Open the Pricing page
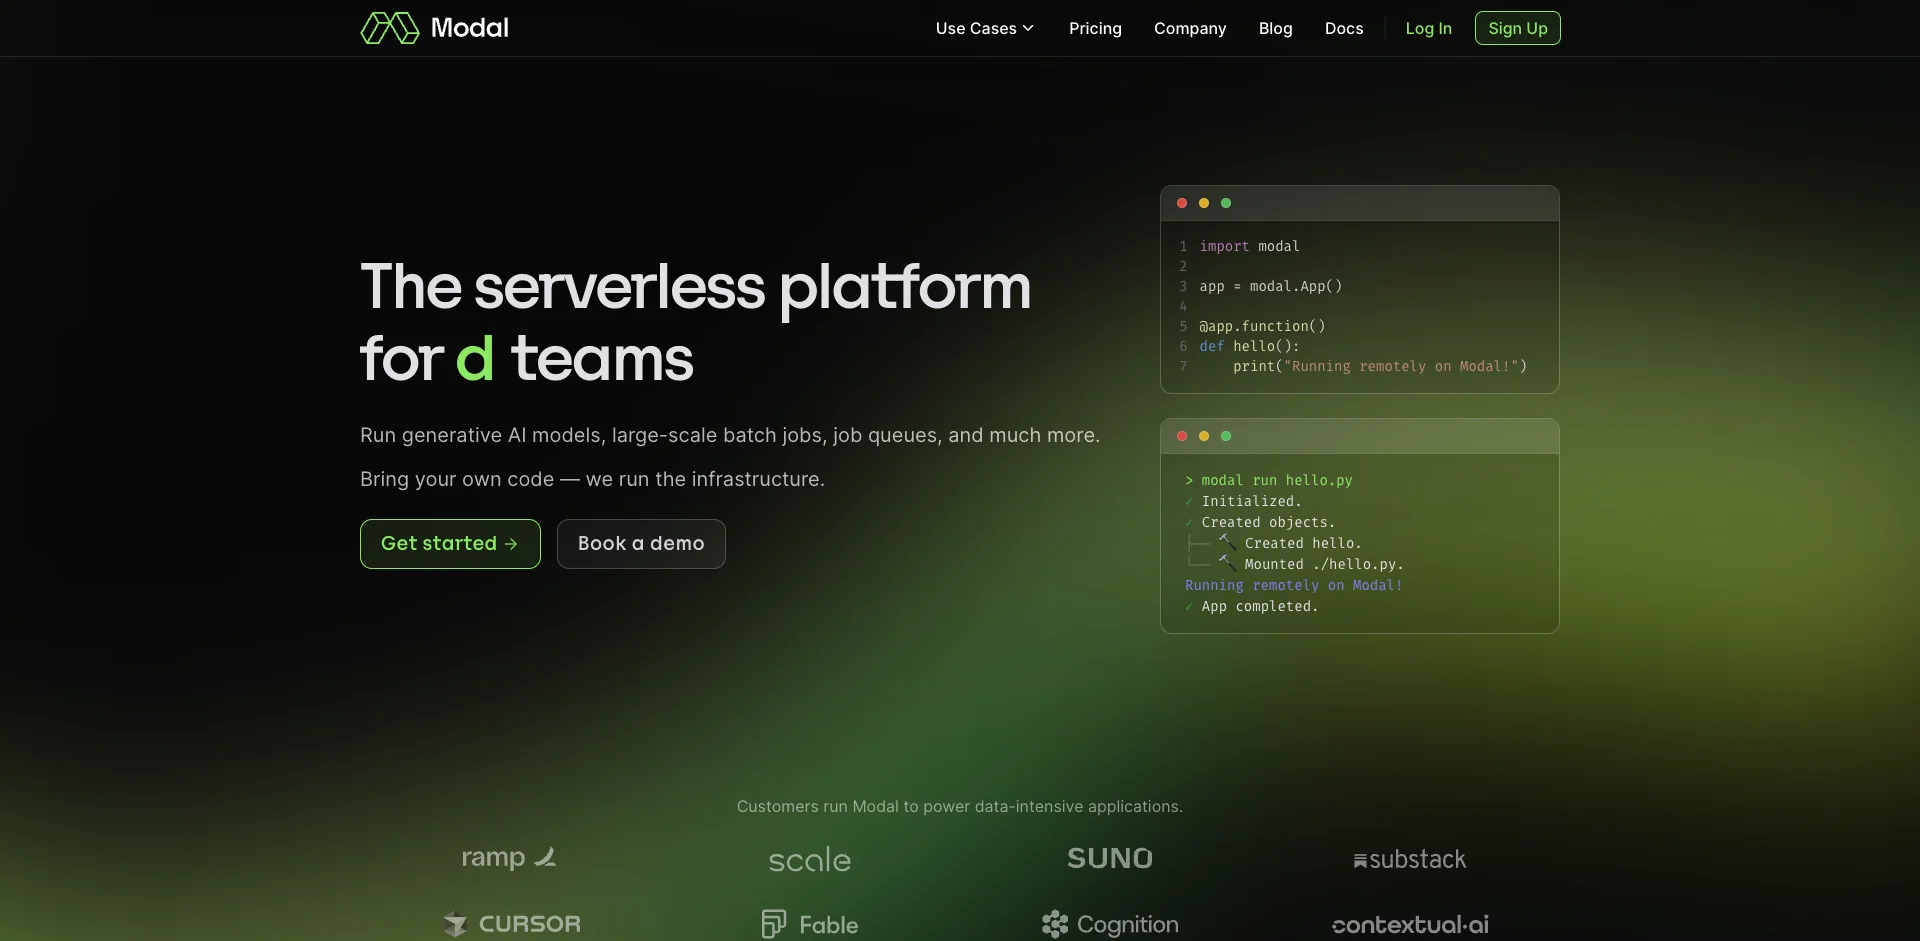Viewport: 1920px width, 941px height. pos(1095,28)
